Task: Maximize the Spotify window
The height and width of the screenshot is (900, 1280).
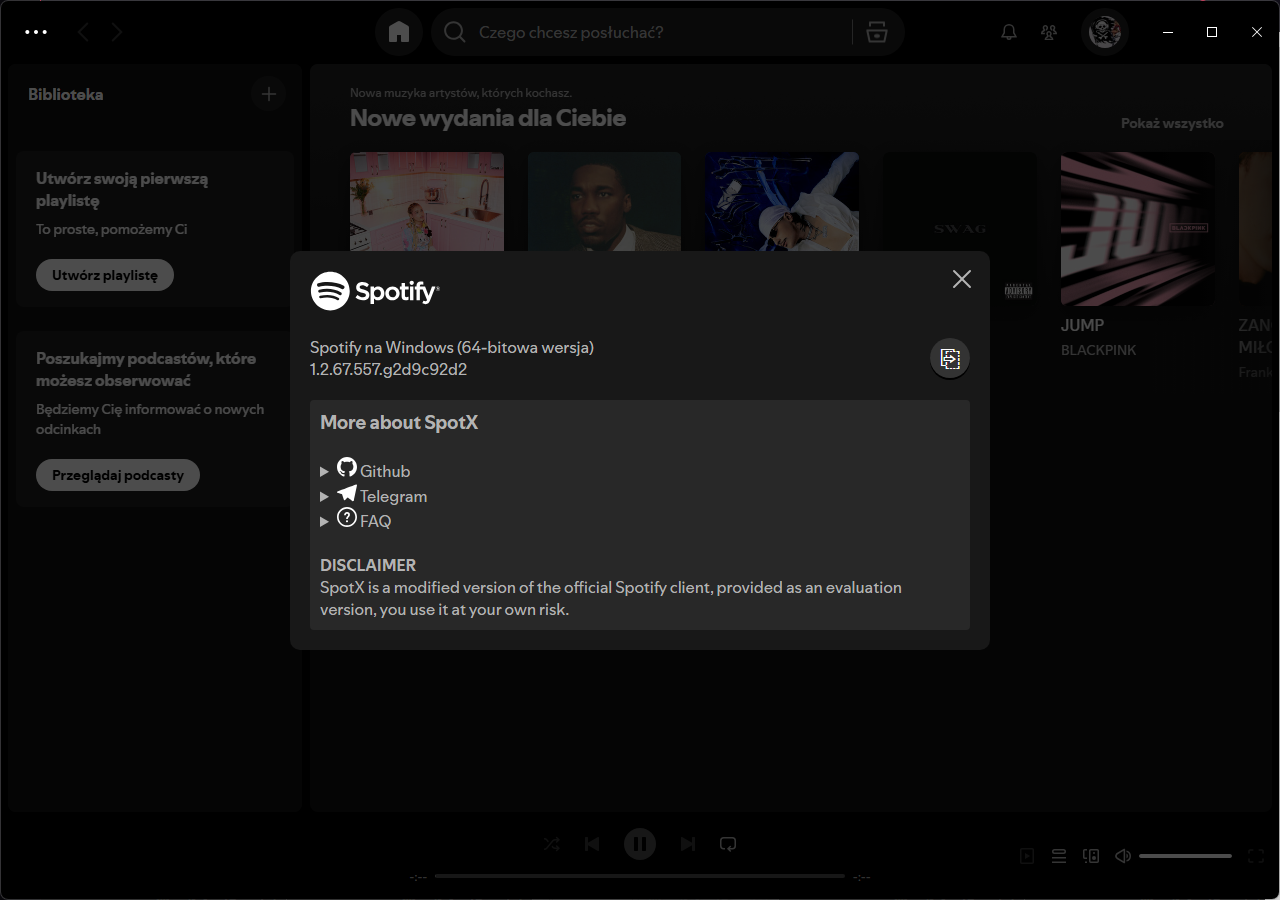Action: [x=1212, y=32]
